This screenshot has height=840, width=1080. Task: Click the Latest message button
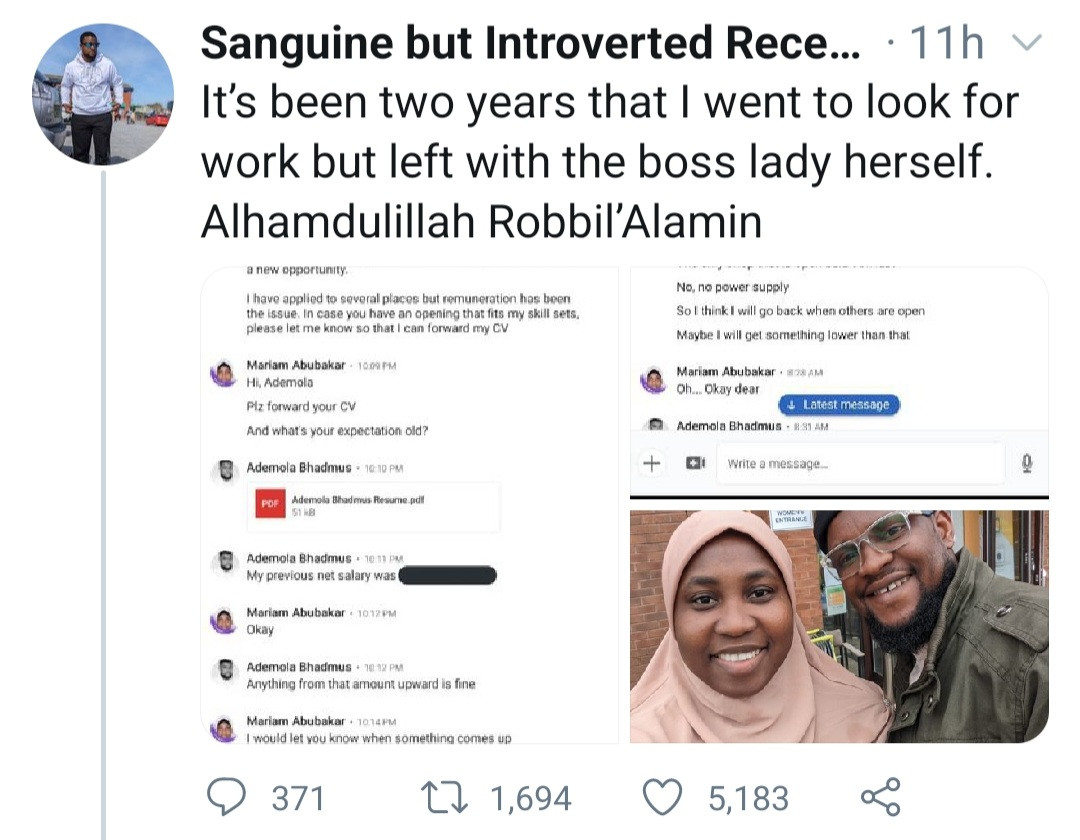[839, 405]
